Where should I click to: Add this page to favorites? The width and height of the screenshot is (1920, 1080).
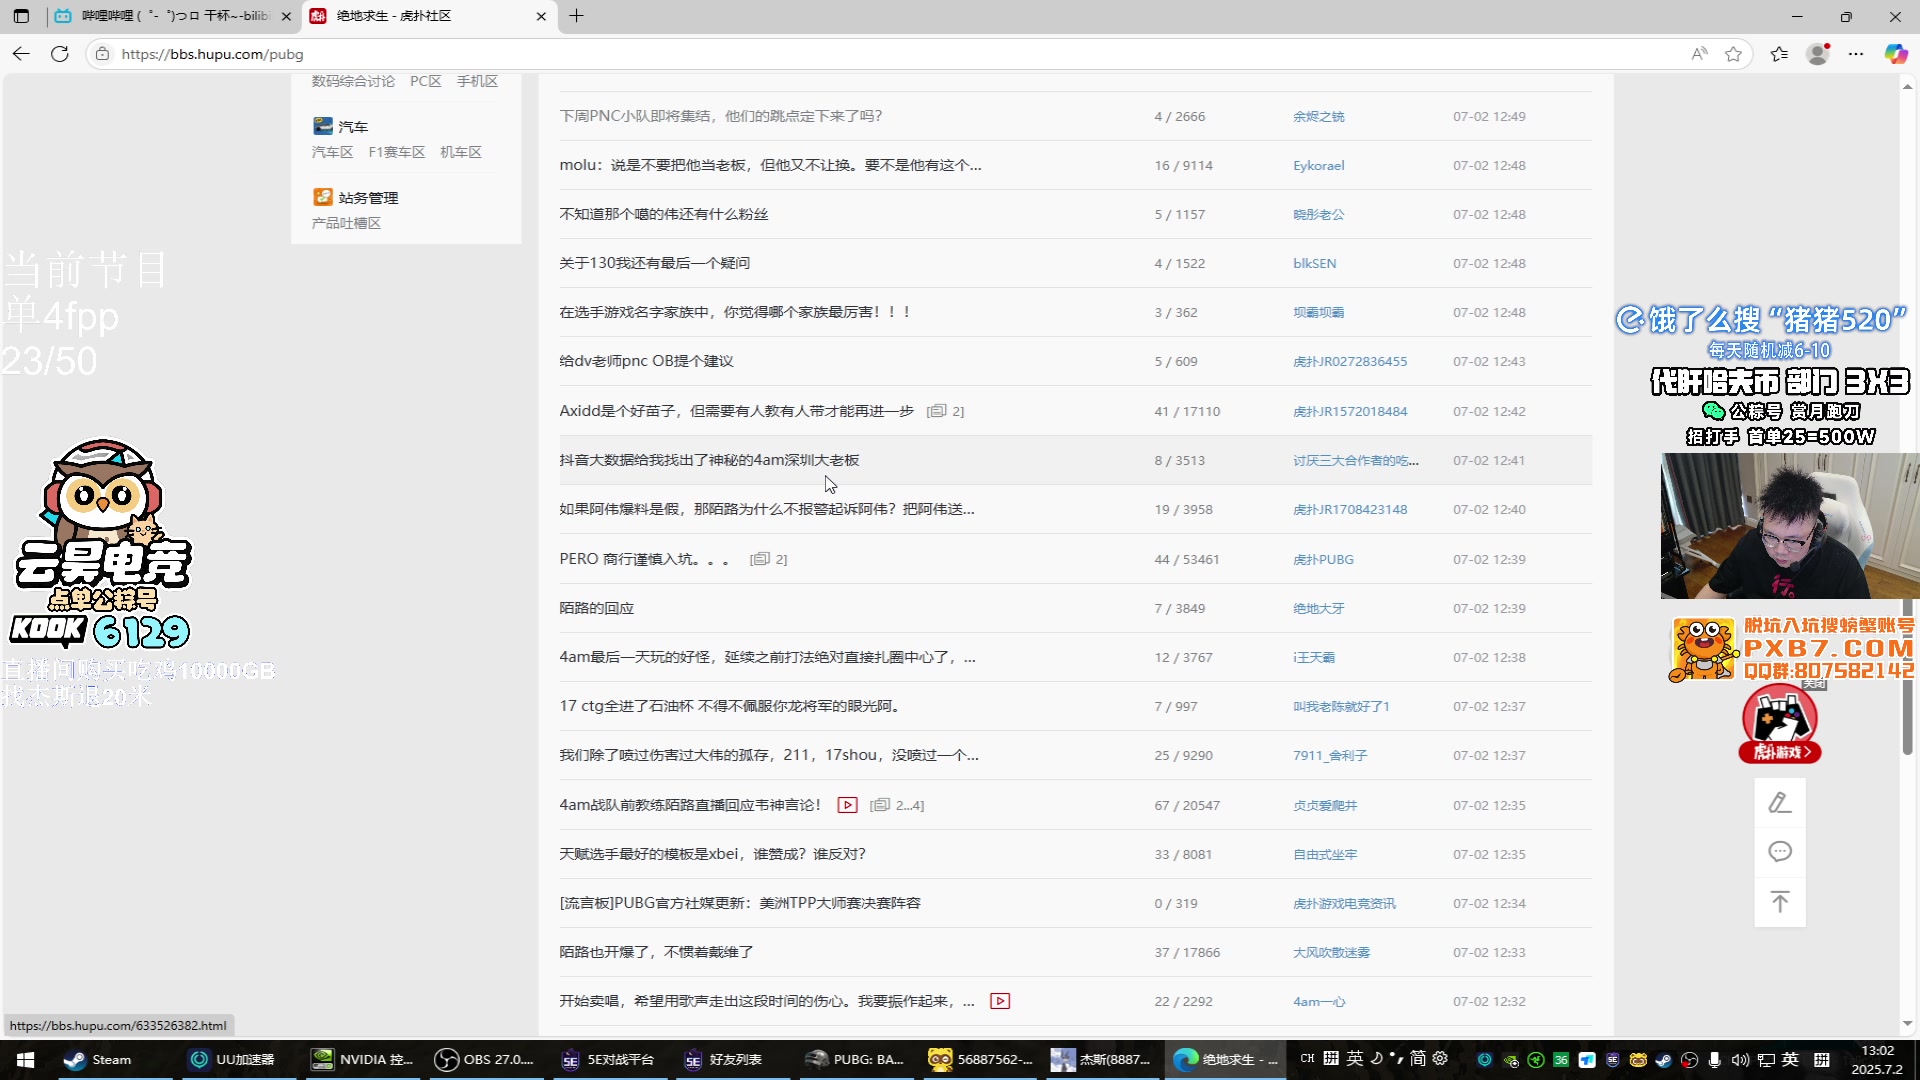coord(1734,54)
